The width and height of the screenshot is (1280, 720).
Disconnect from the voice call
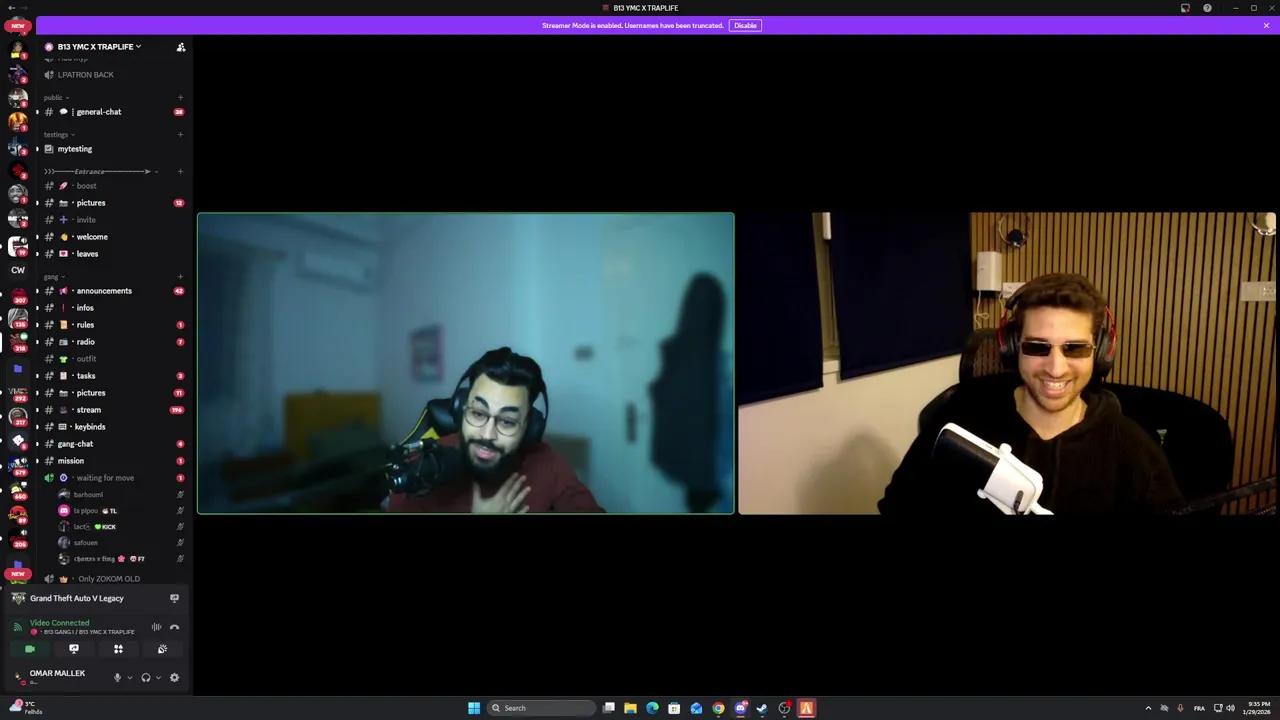[174, 627]
